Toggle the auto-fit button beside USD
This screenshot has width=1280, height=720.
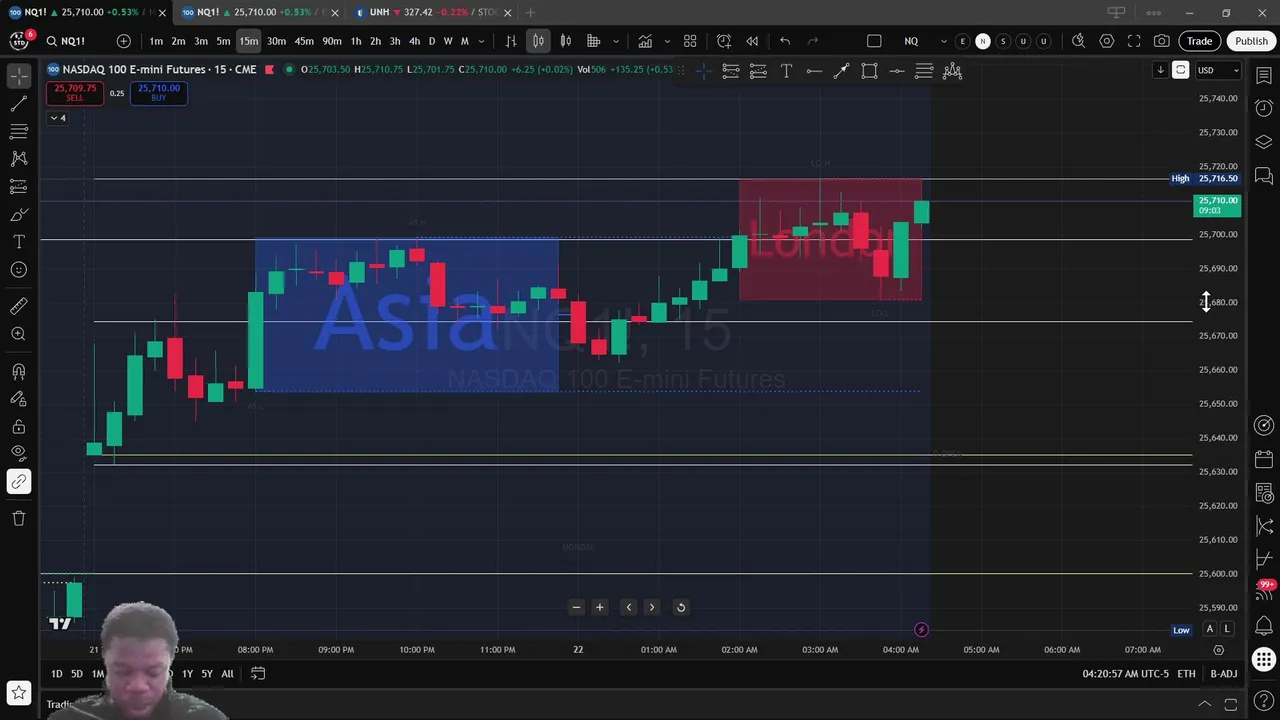click(1181, 70)
